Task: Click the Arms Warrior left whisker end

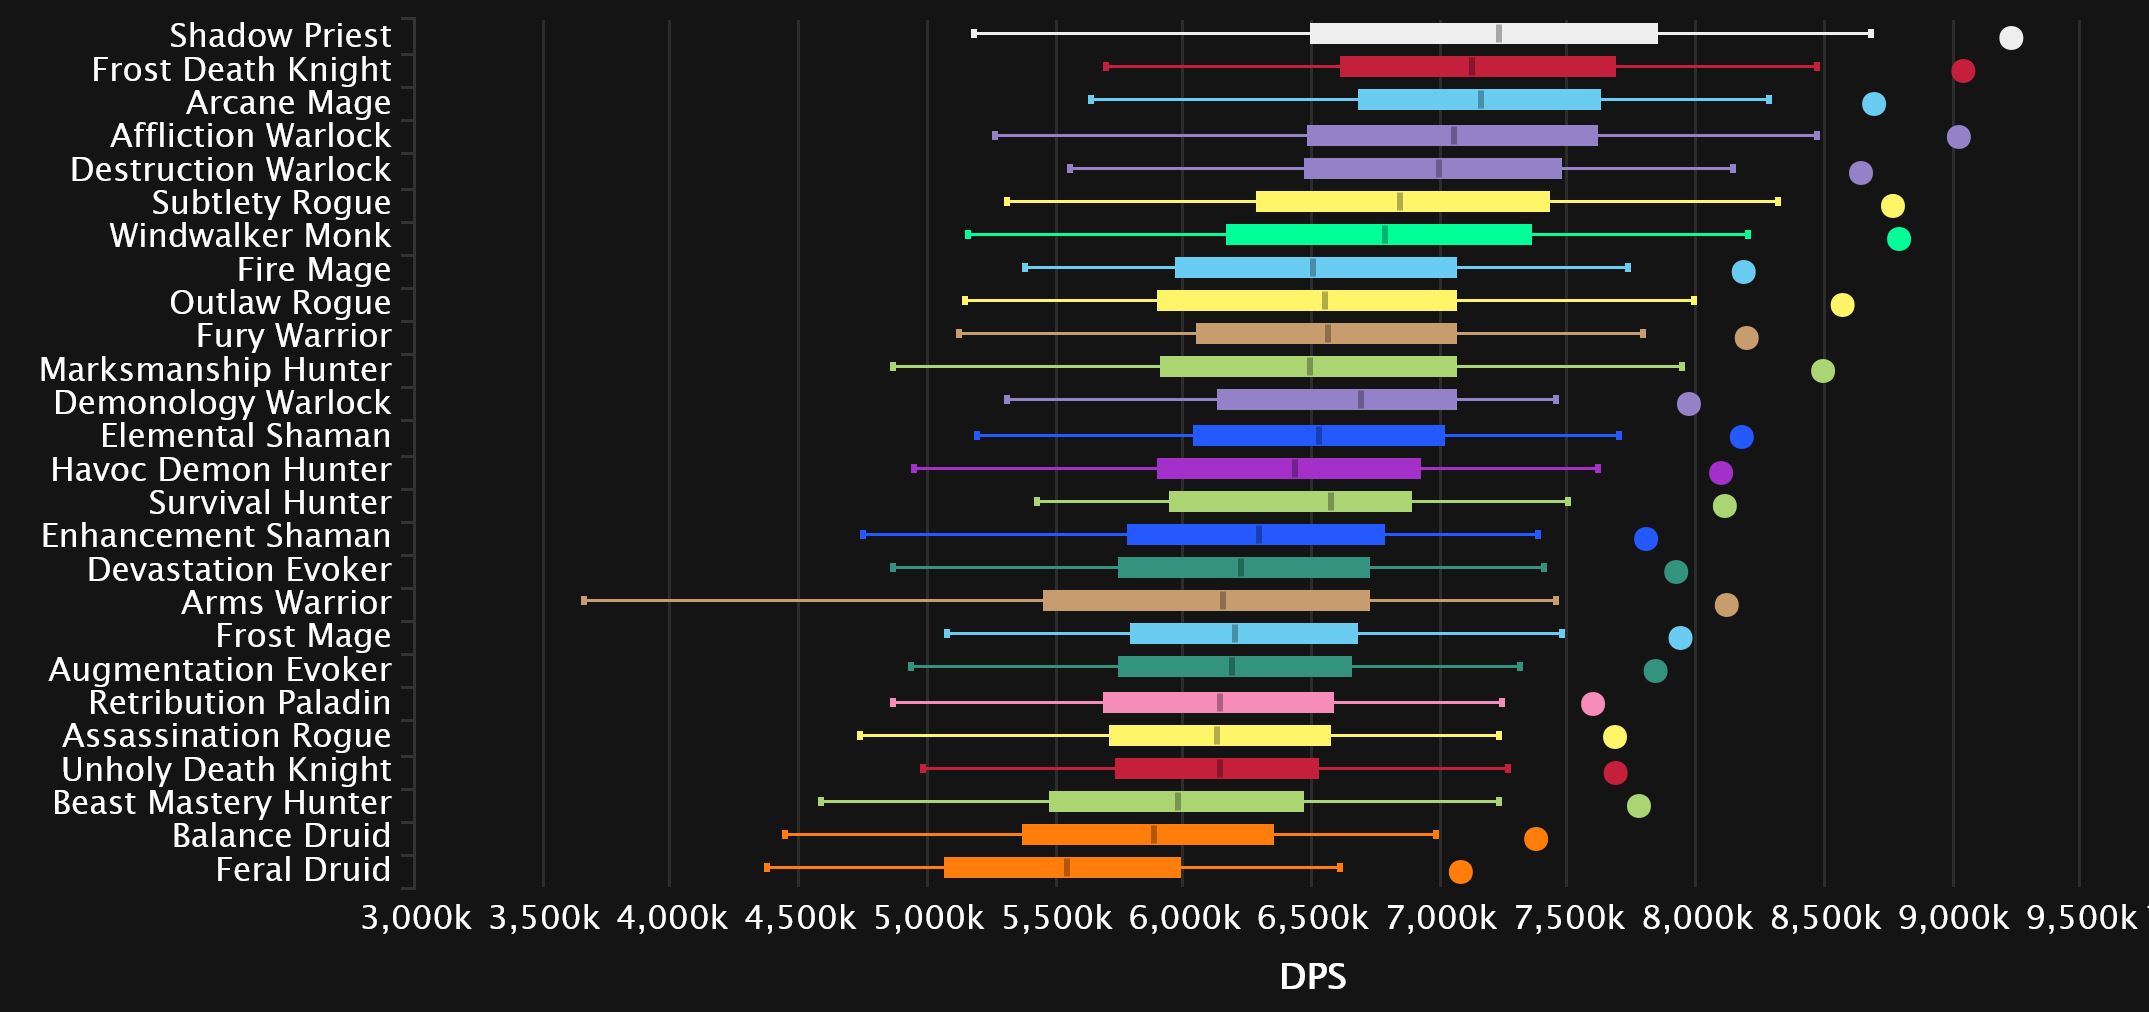Action: pos(584,601)
